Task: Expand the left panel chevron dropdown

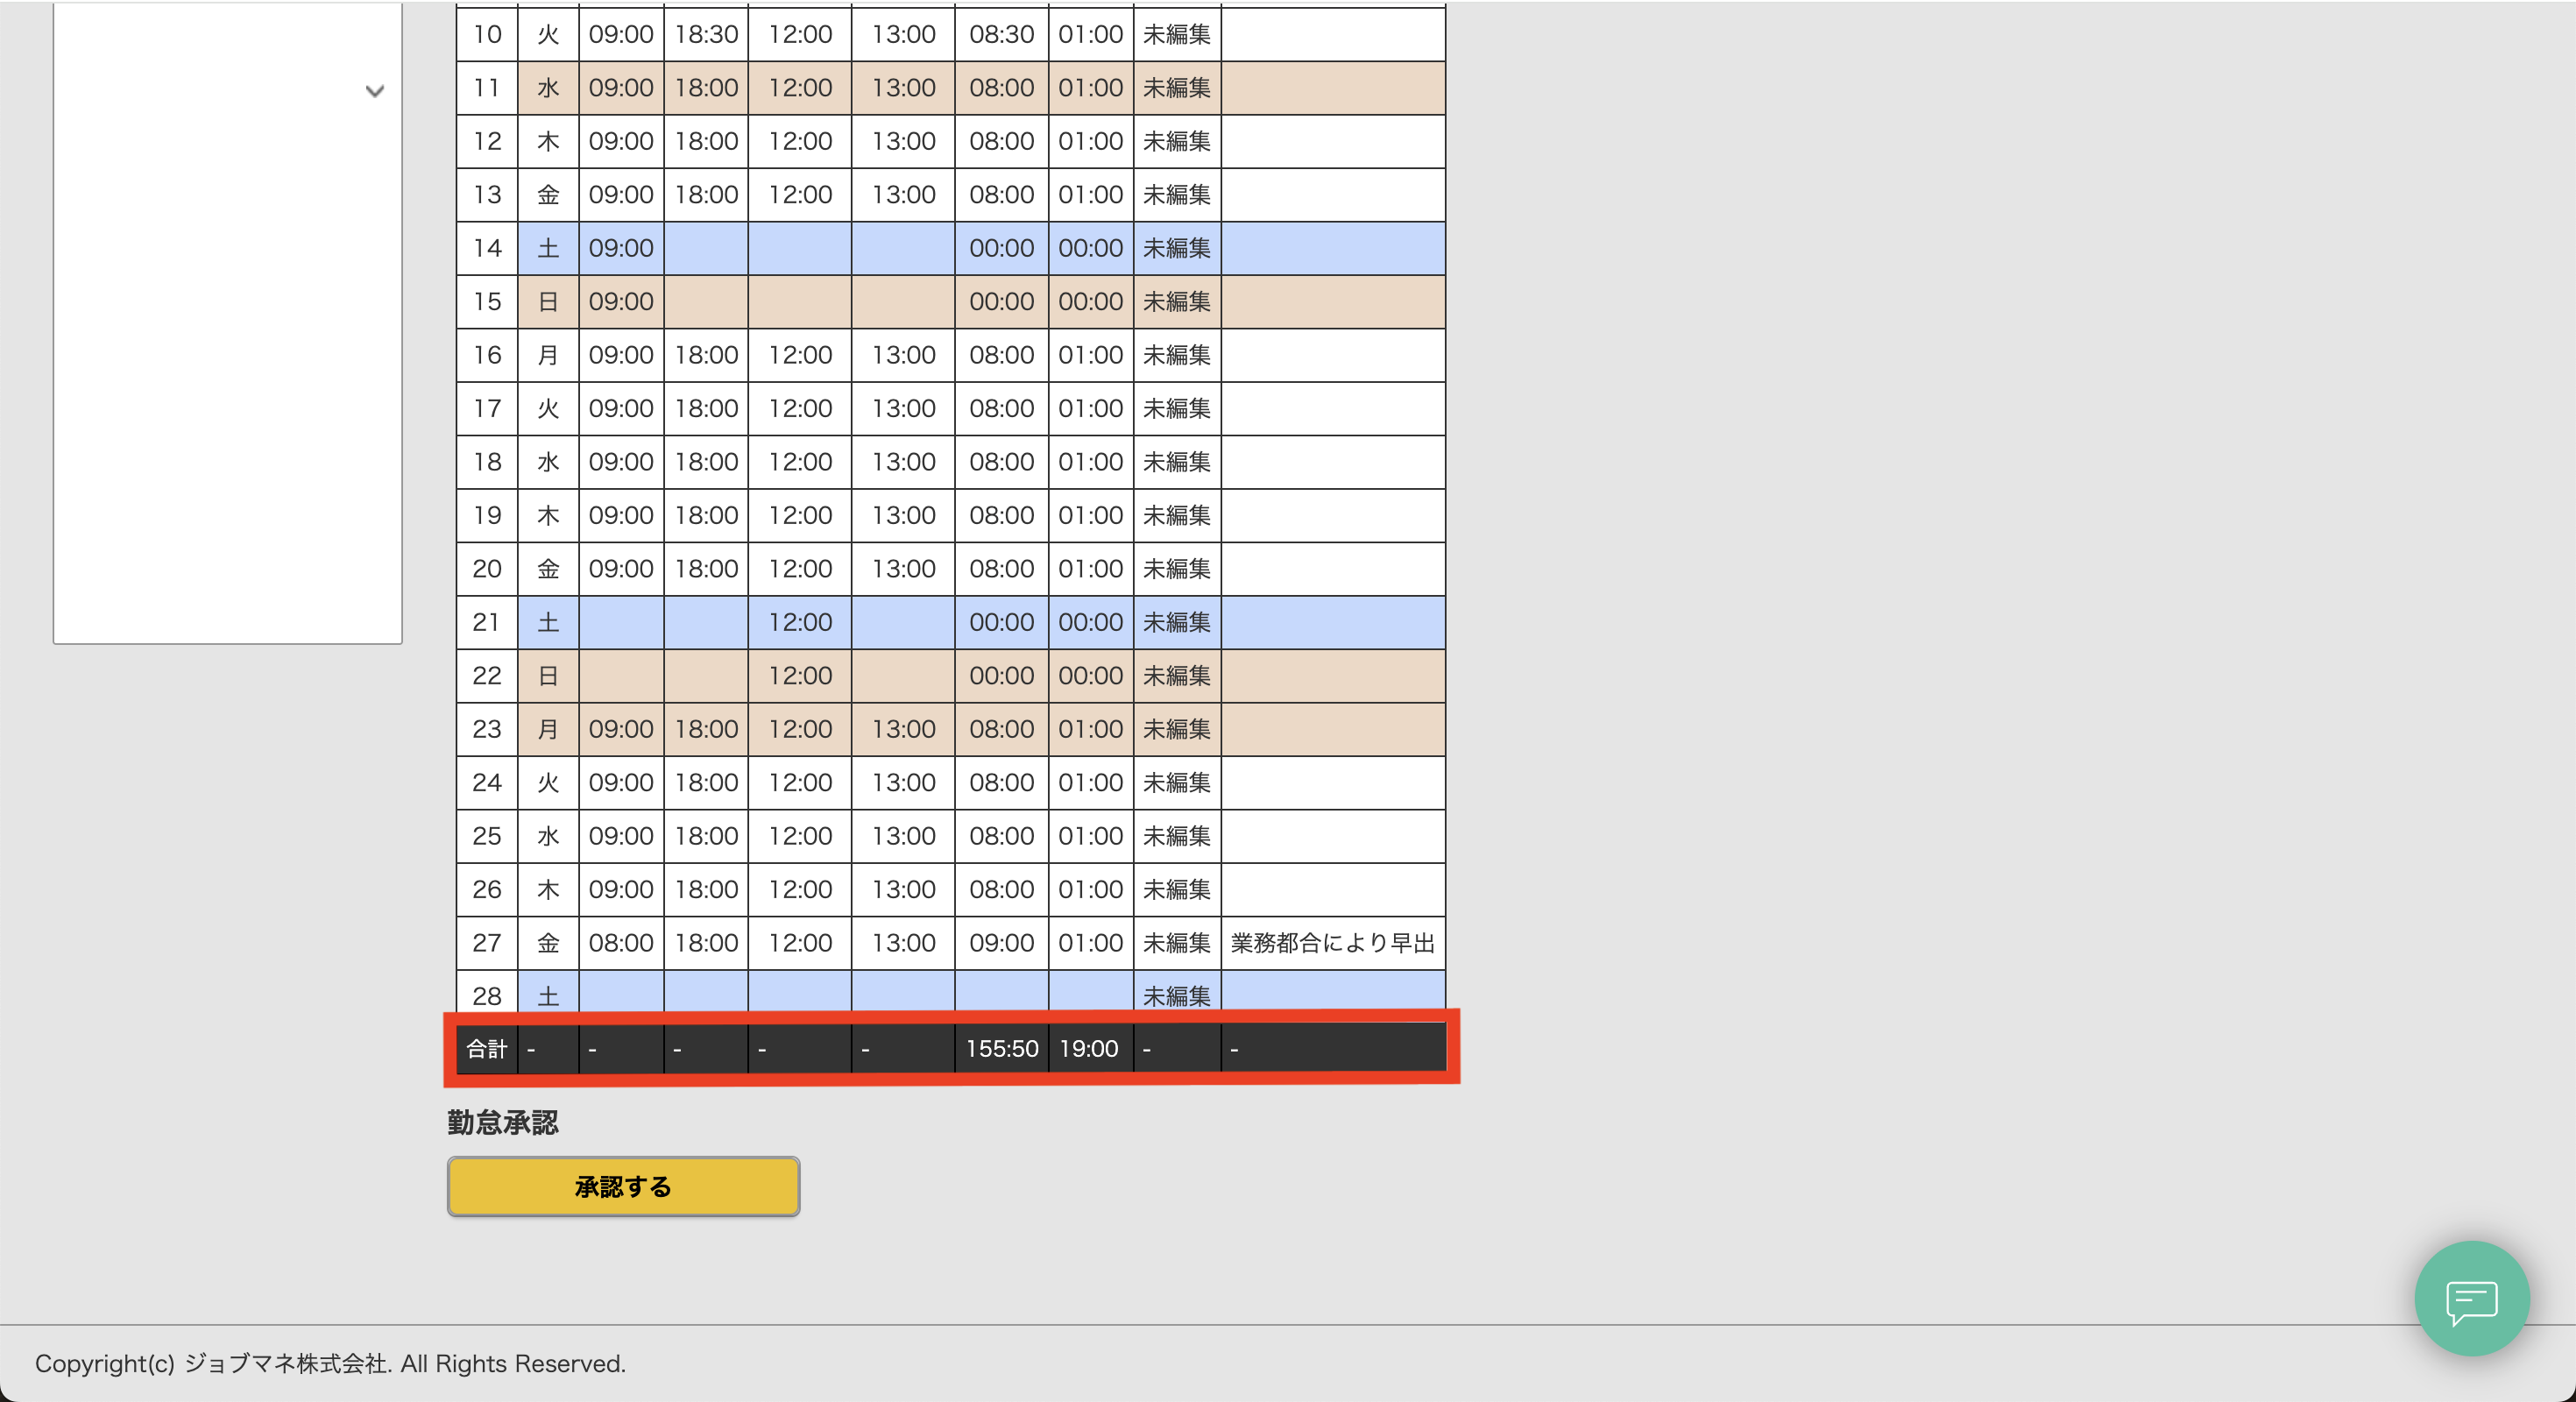Action: pyautogui.click(x=374, y=91)
